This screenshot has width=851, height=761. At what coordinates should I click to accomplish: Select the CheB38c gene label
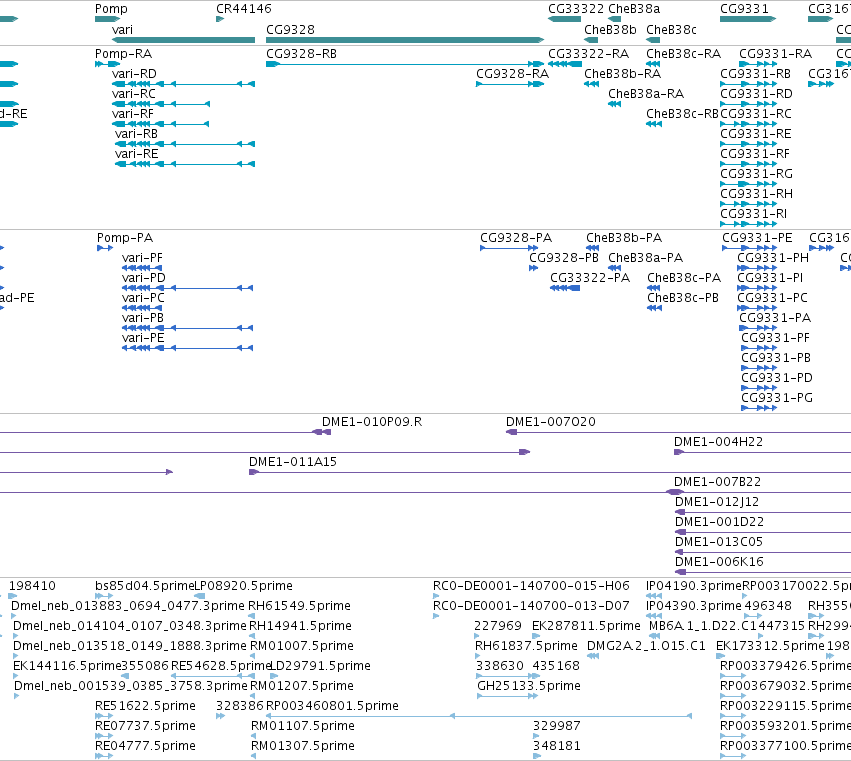(x=671, y=29)
